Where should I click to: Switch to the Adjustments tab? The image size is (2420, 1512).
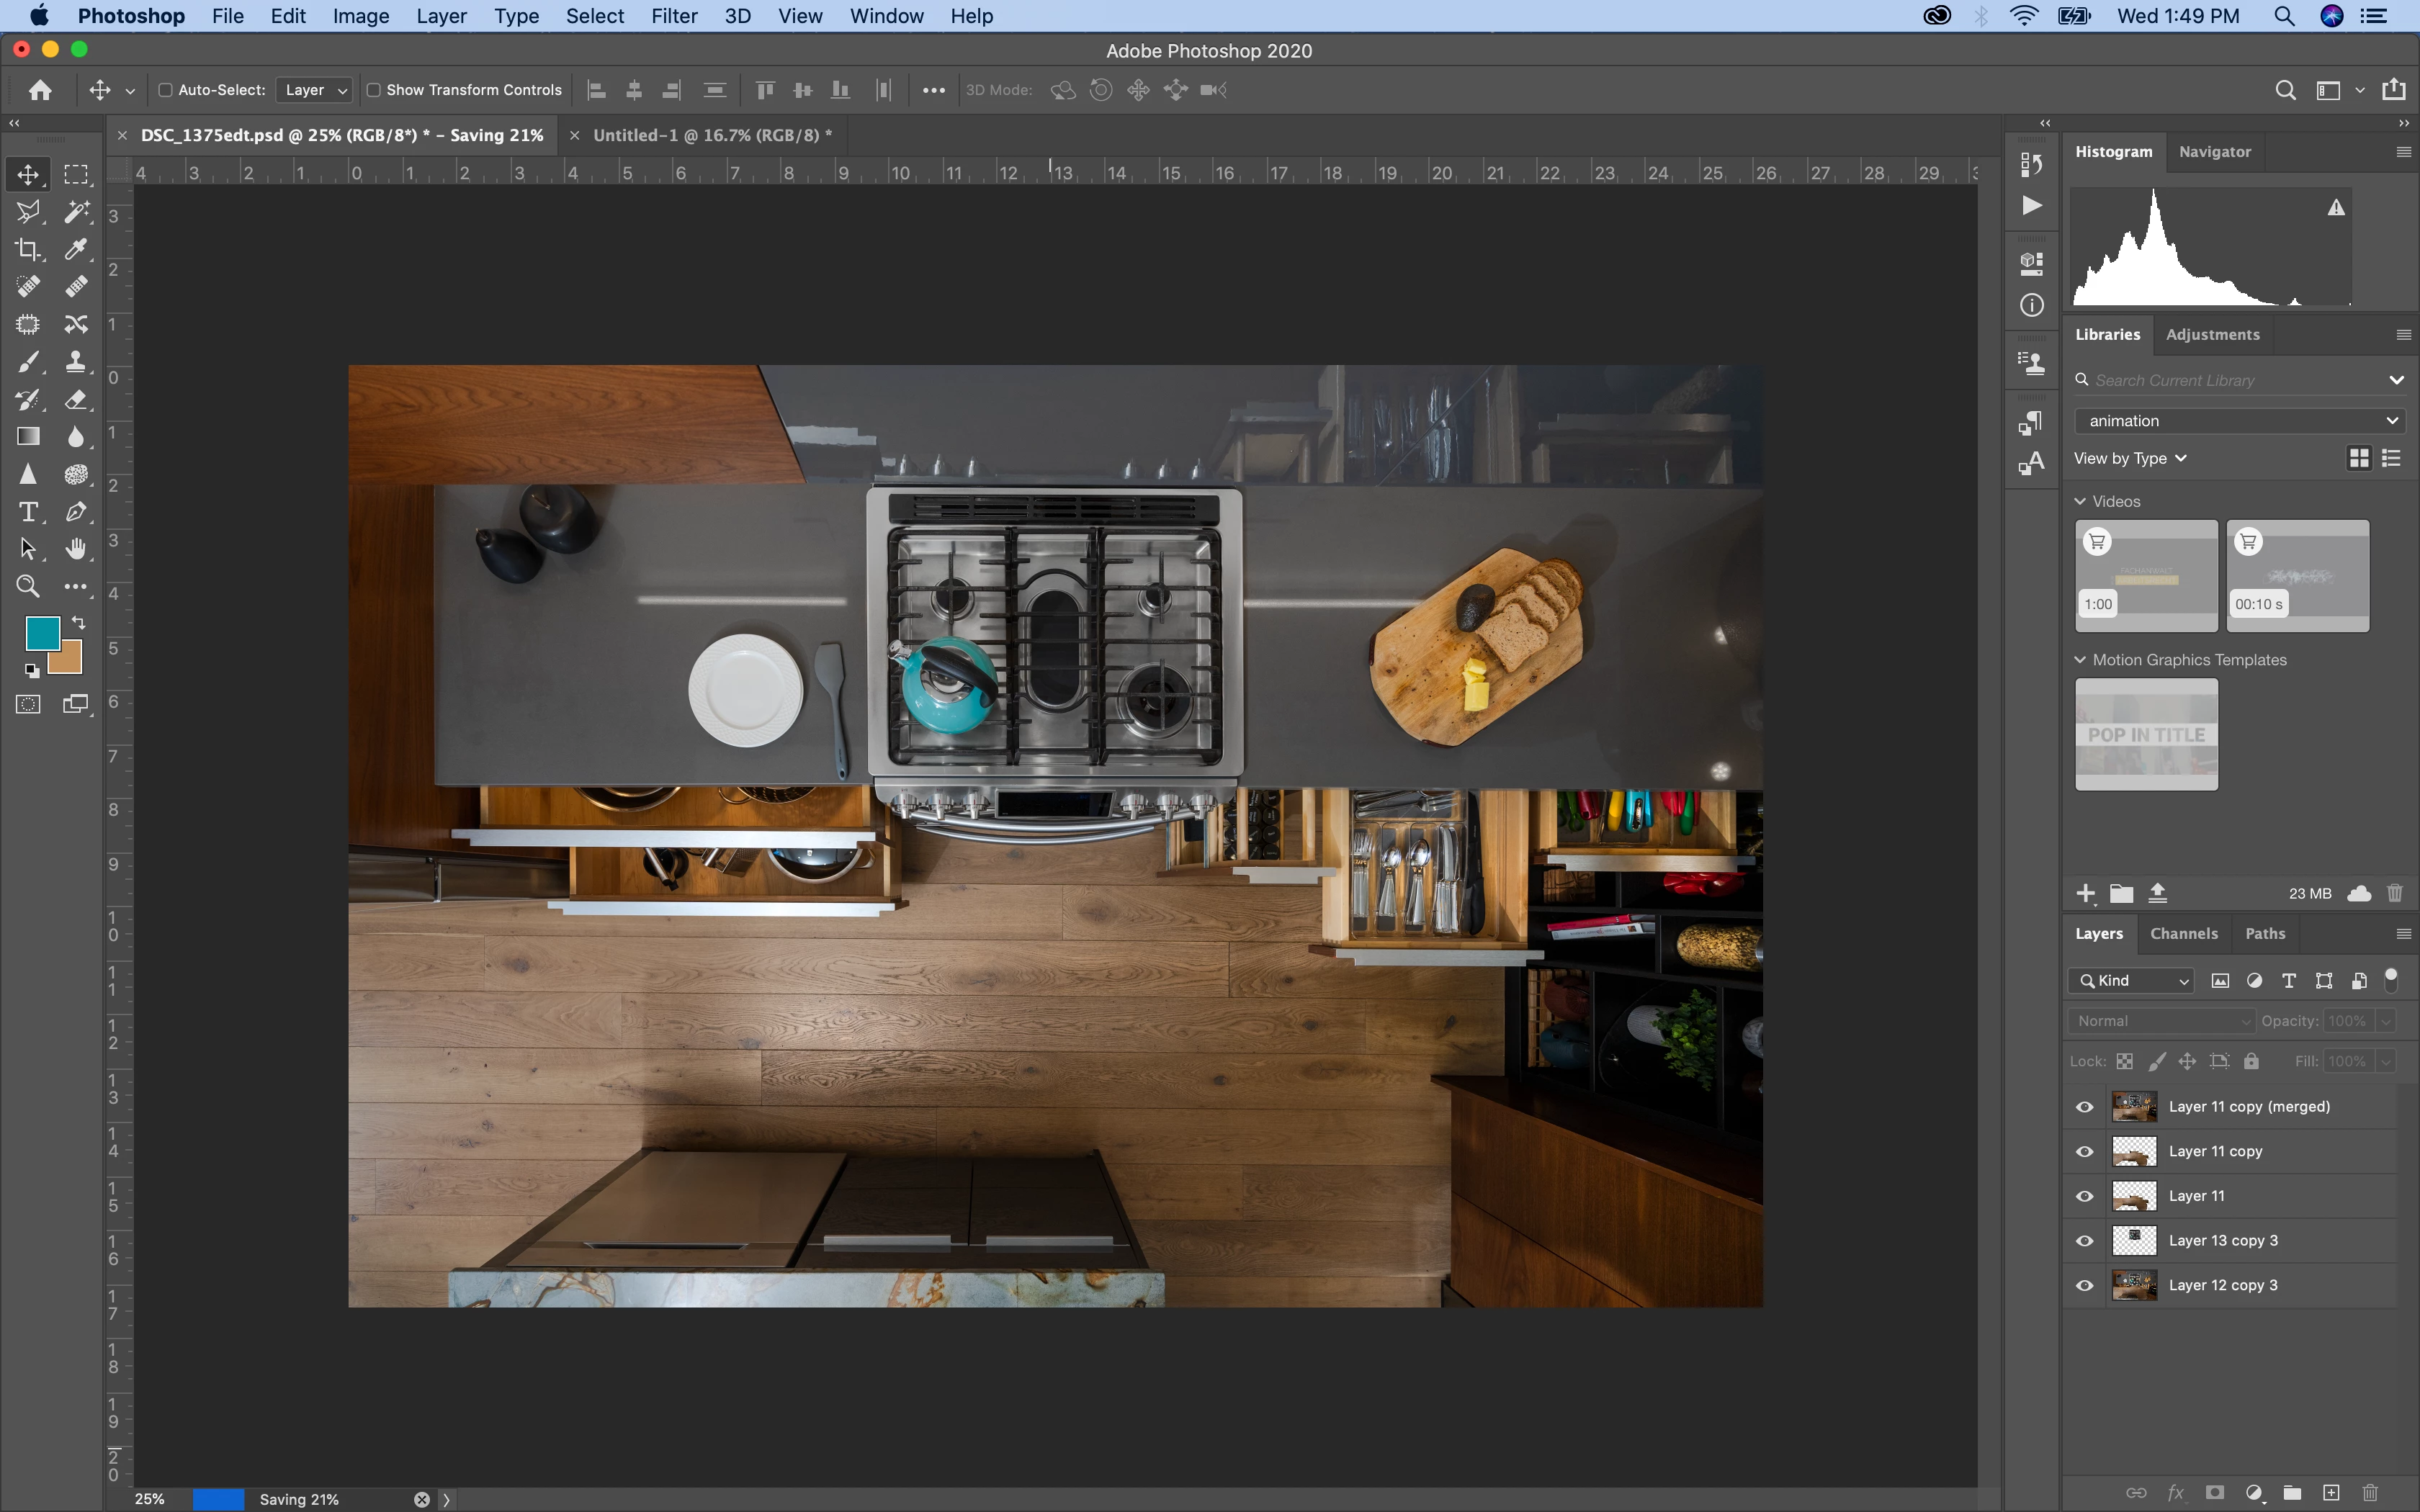pos(2212,334)
